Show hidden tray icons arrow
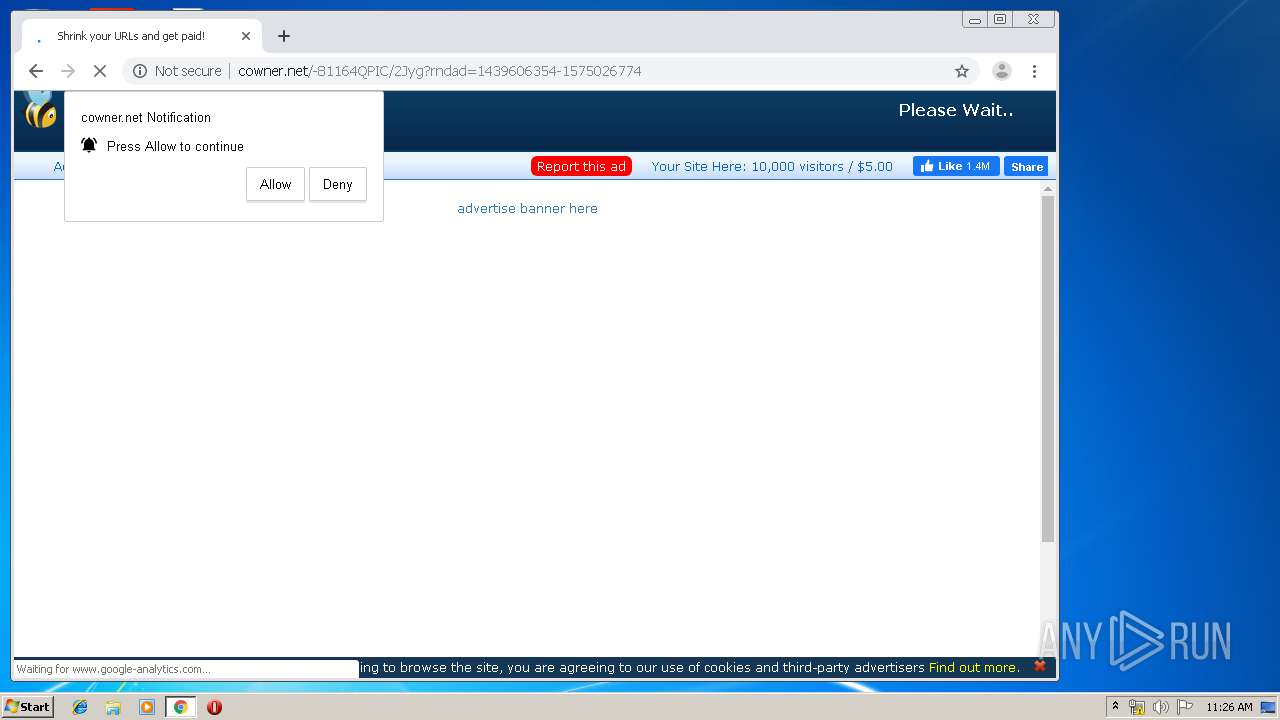Screen dimensions: 1280x720 pos(1115,706)
